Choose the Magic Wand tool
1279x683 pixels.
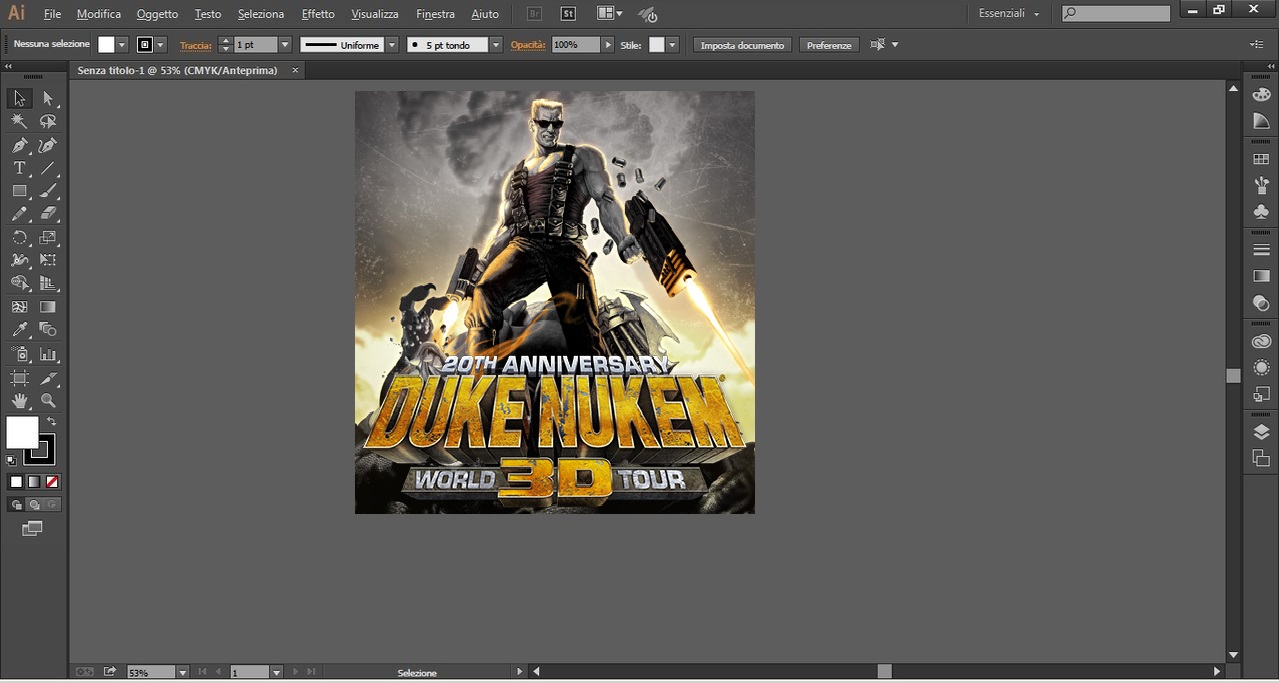pyautogui.click(x=19, y=121)
